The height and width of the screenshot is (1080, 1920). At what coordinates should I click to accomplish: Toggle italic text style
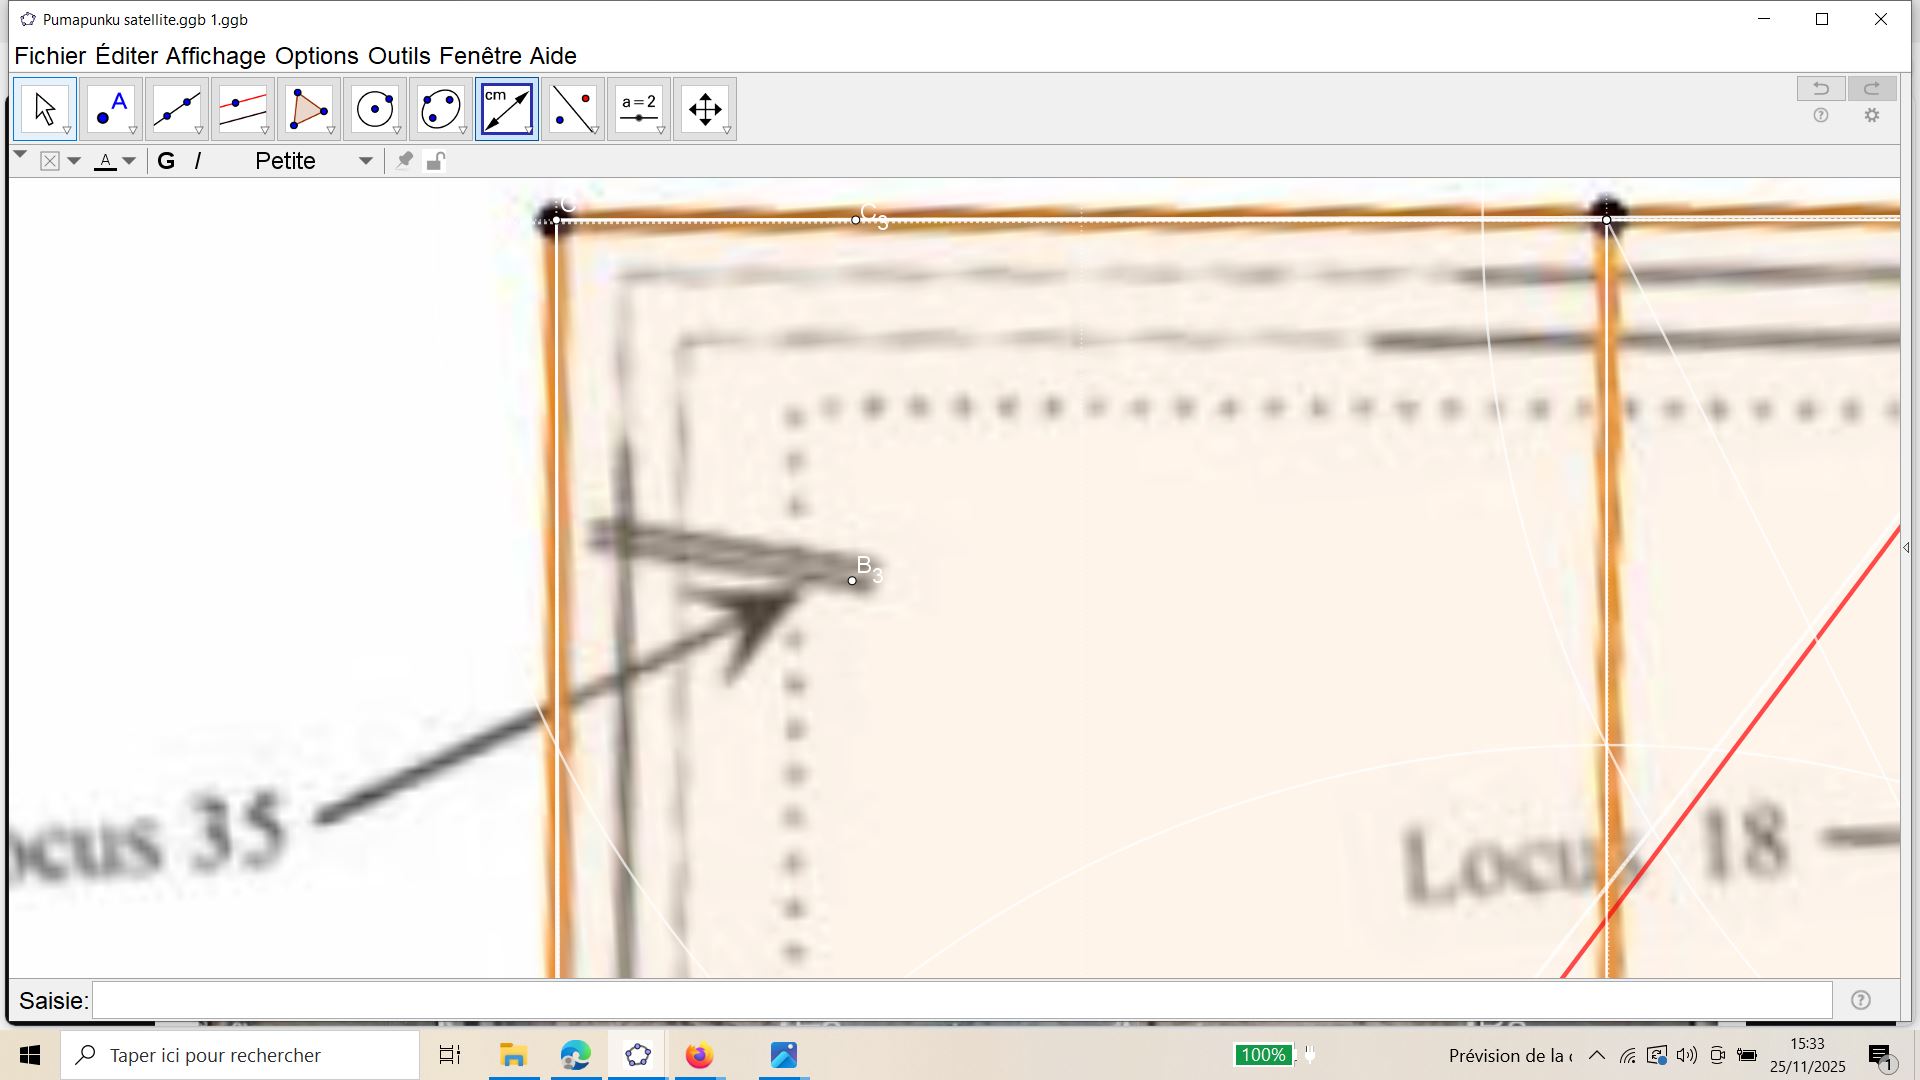198,161
